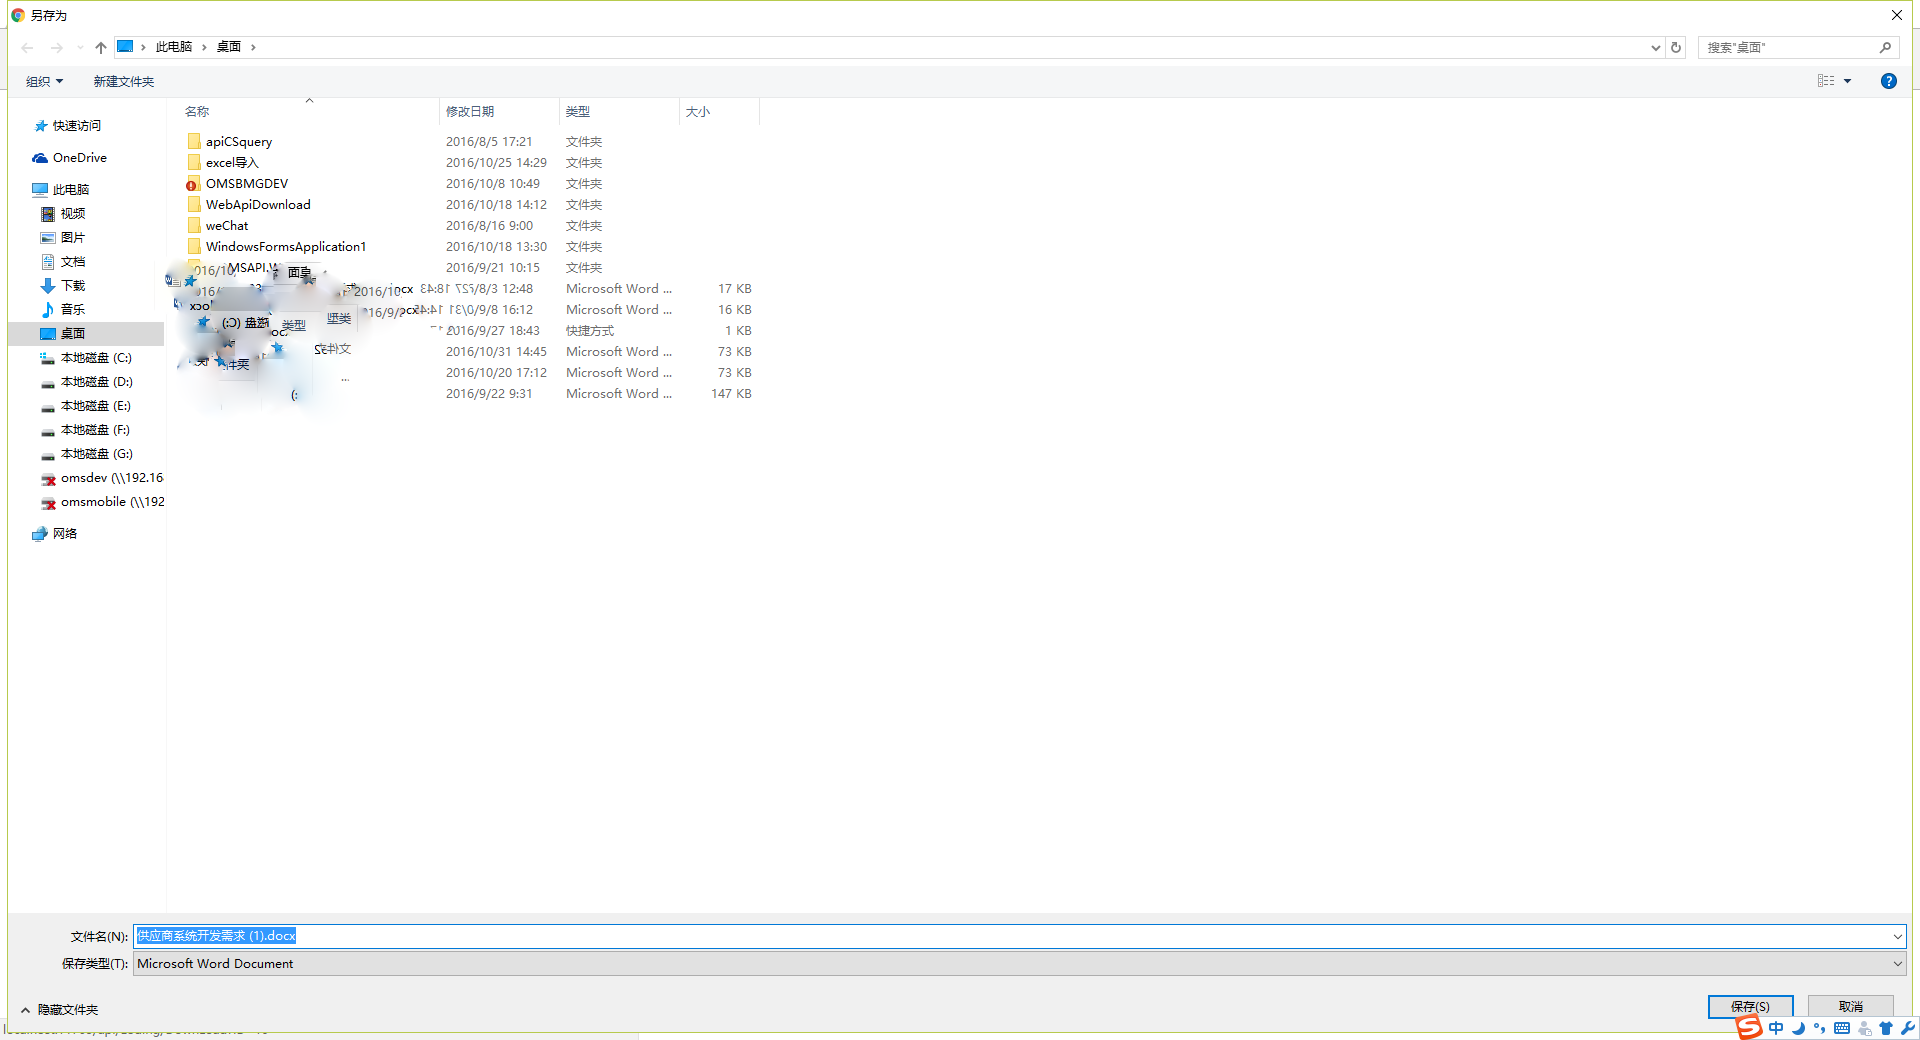Click the Sogou input method S icon
The height and width of the screenshot is (1040, 1920).
coord(1748,1027)
